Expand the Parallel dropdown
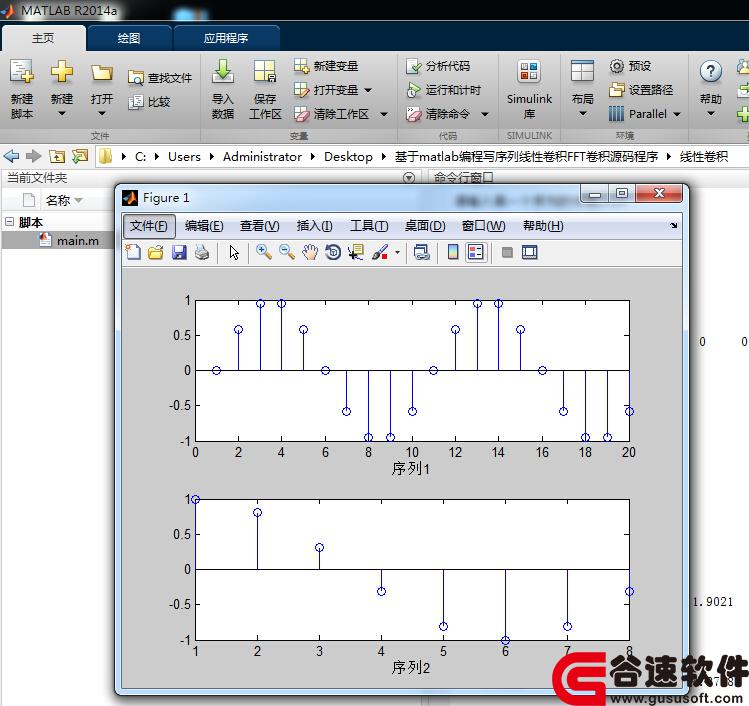This screenshot has width=749, height=706. (677, 114)
